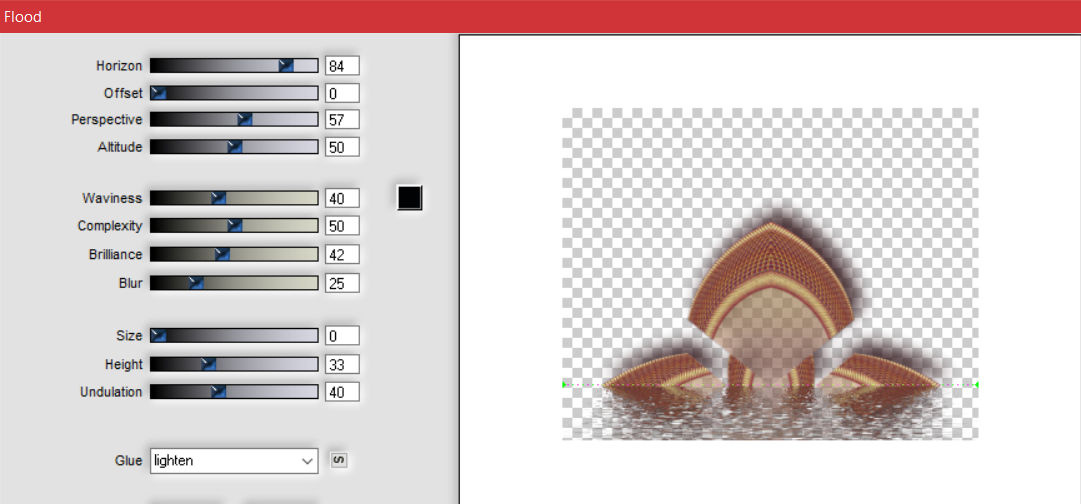Click the Height value field showing 33

[x=341, y=365]
